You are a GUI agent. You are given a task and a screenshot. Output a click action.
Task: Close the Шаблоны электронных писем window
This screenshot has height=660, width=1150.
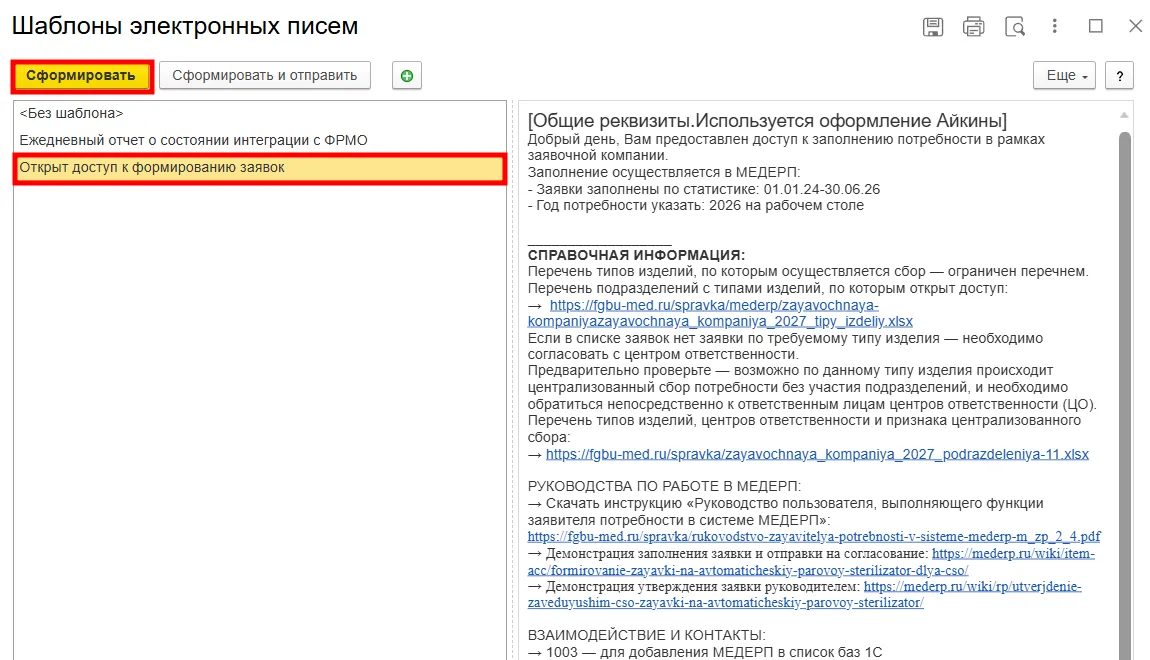point(1135,26)
